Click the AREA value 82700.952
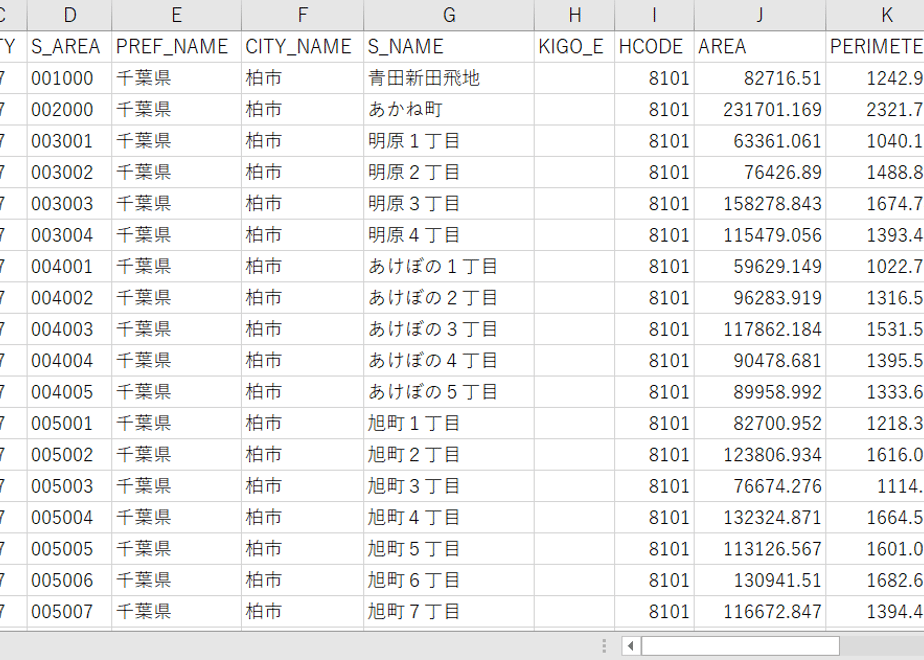This screenshot has width=924, height=660. (760, 423)
